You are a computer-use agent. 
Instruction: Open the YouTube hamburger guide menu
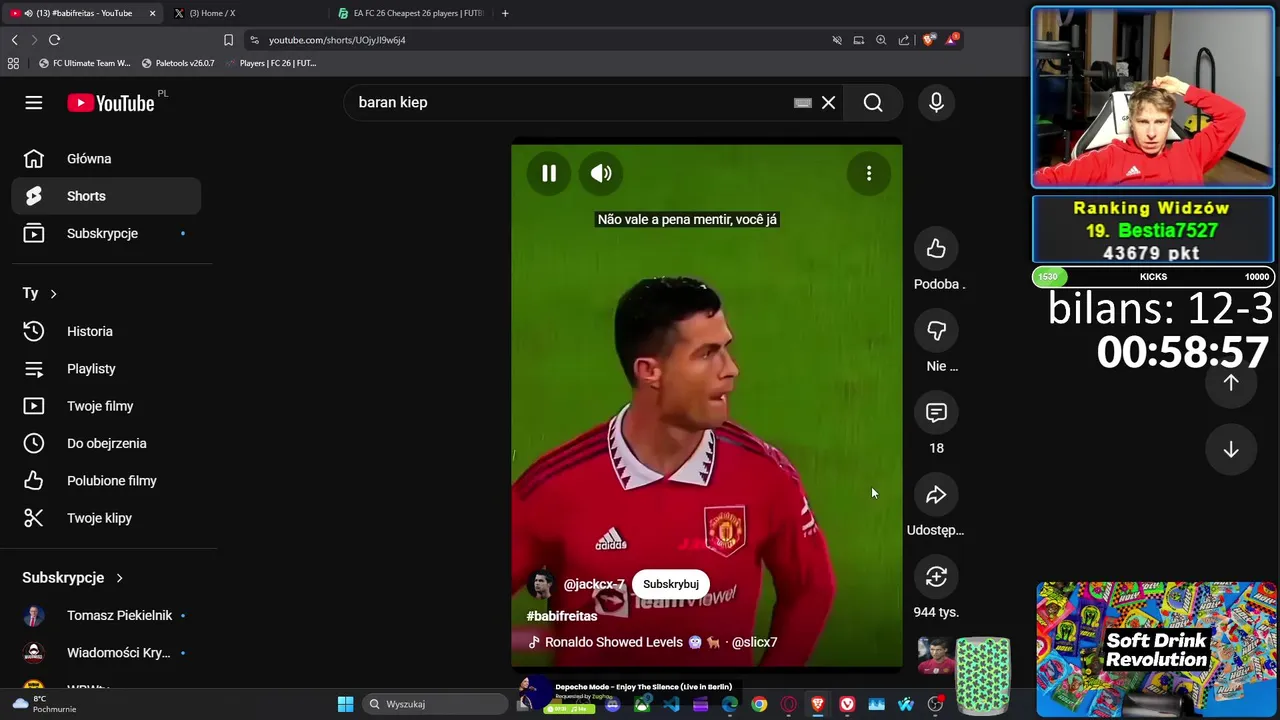(34, 103)
